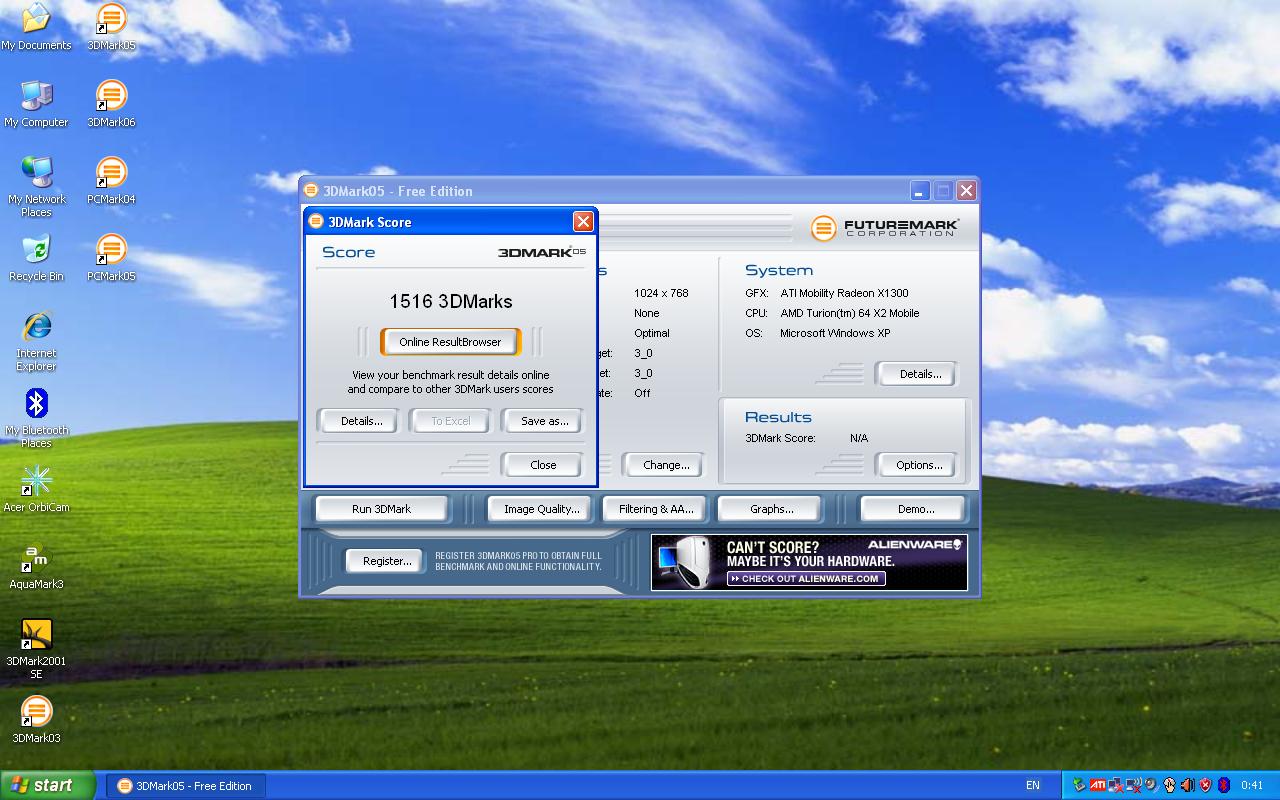This screenshot has height=800, width=1280.
Task: Click the taskbar clock showing 0:41
Action: click(1252, 785)
